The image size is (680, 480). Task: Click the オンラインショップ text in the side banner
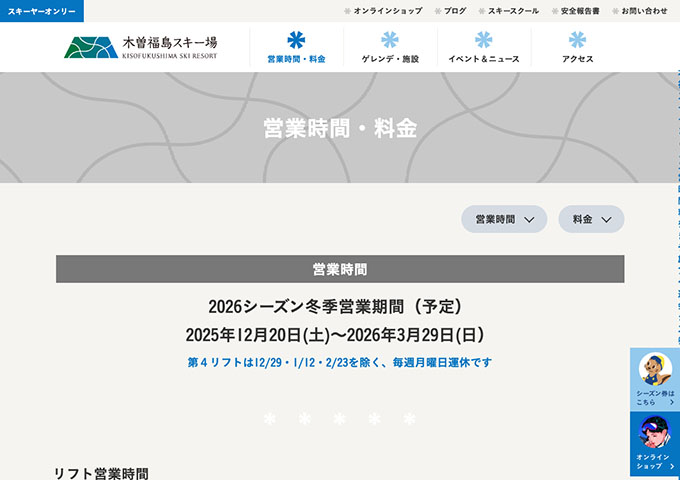655,461
